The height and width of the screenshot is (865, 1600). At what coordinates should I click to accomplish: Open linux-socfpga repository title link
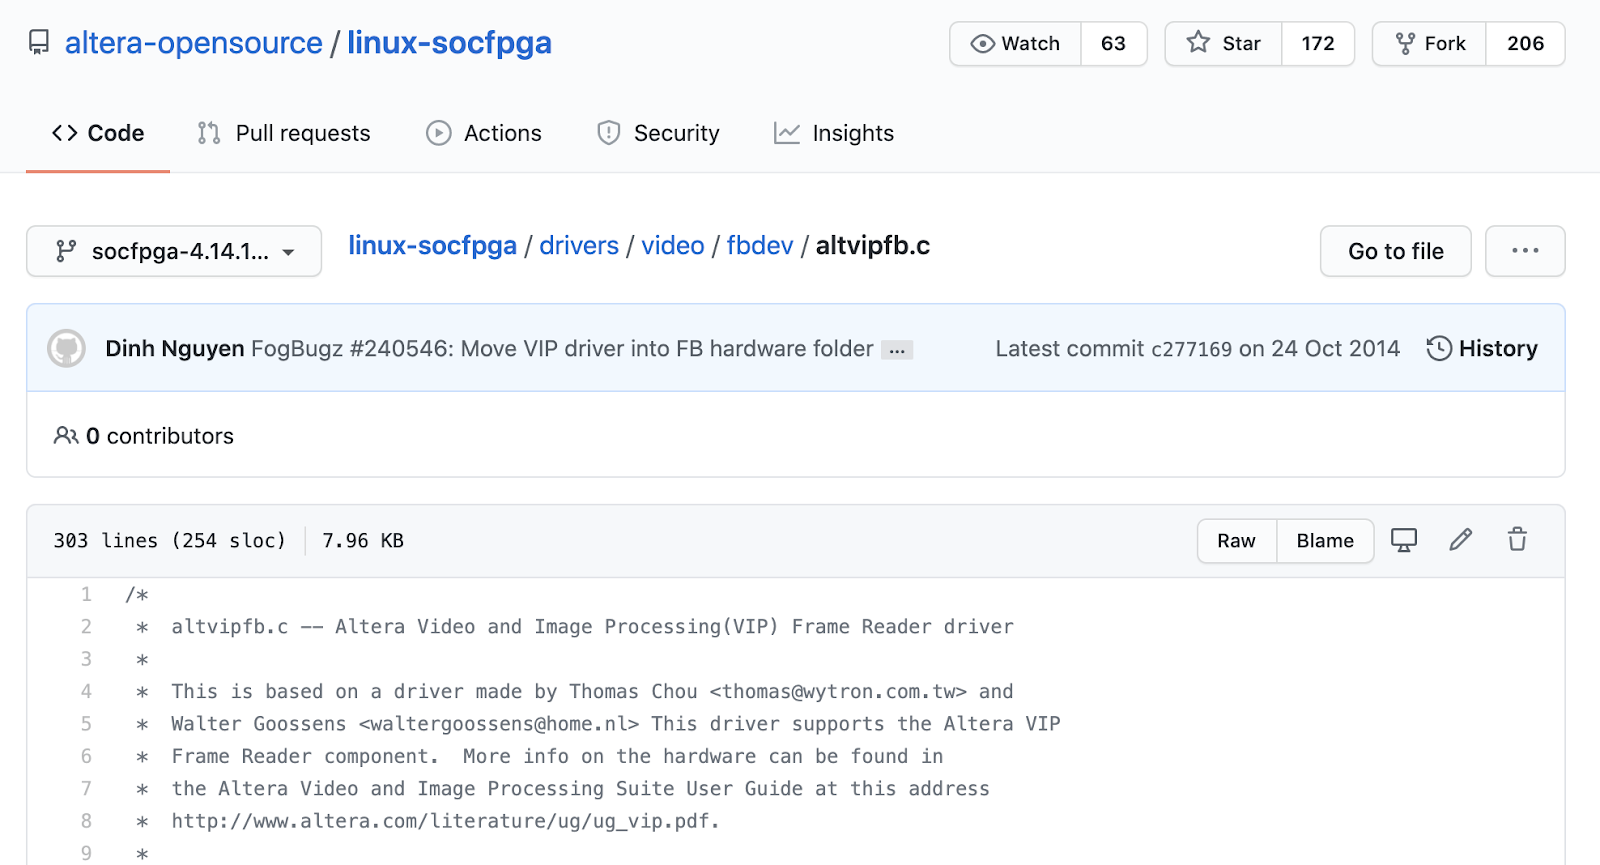[x=449, y=43]
